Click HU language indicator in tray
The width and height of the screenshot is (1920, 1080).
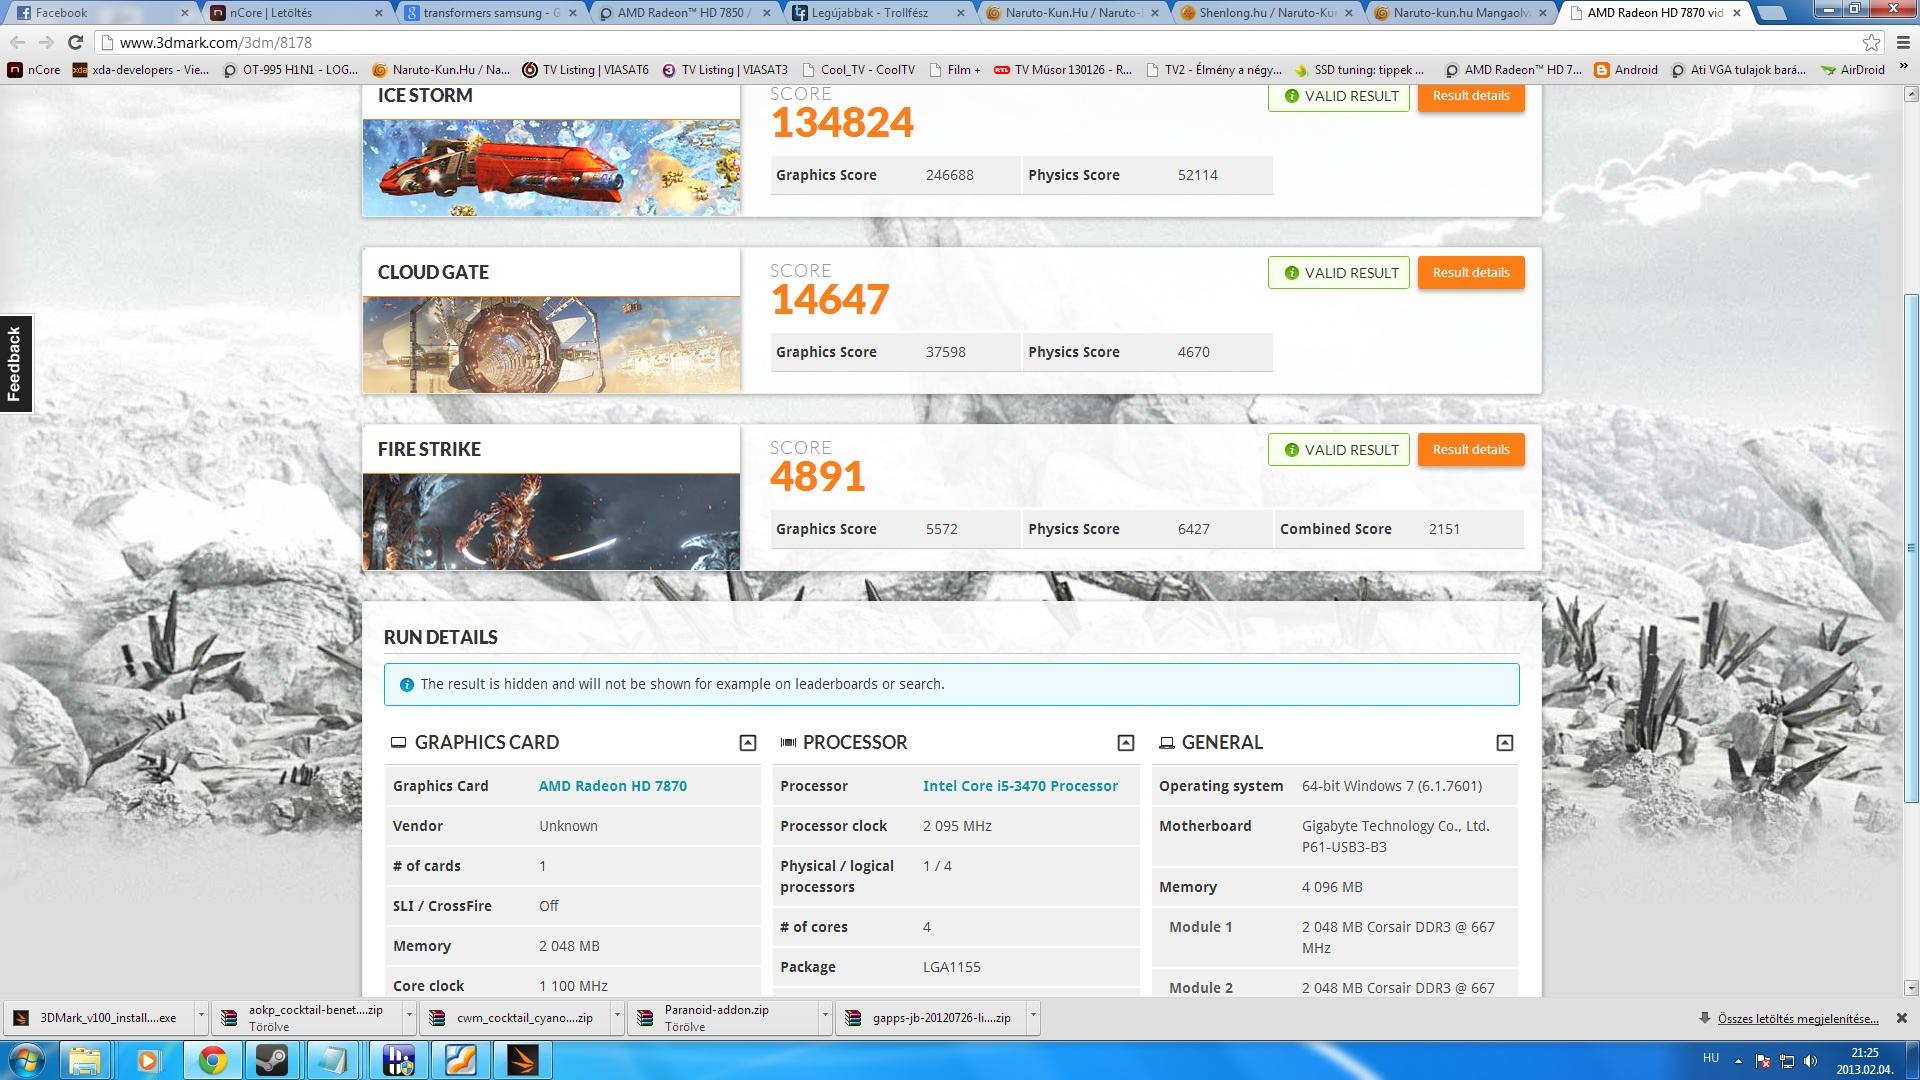(1711, 1058)
